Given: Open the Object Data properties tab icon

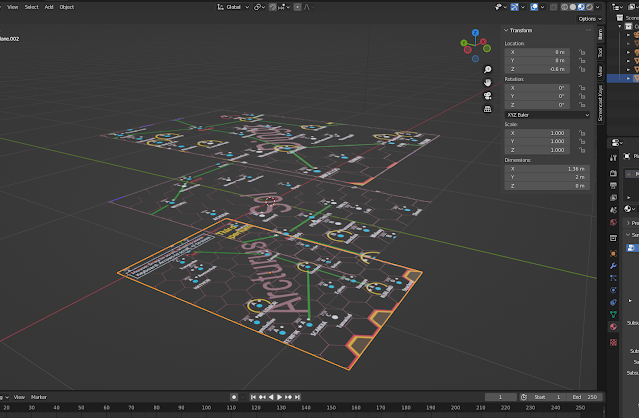Looking at the screenshot, I should coord(613,315).
